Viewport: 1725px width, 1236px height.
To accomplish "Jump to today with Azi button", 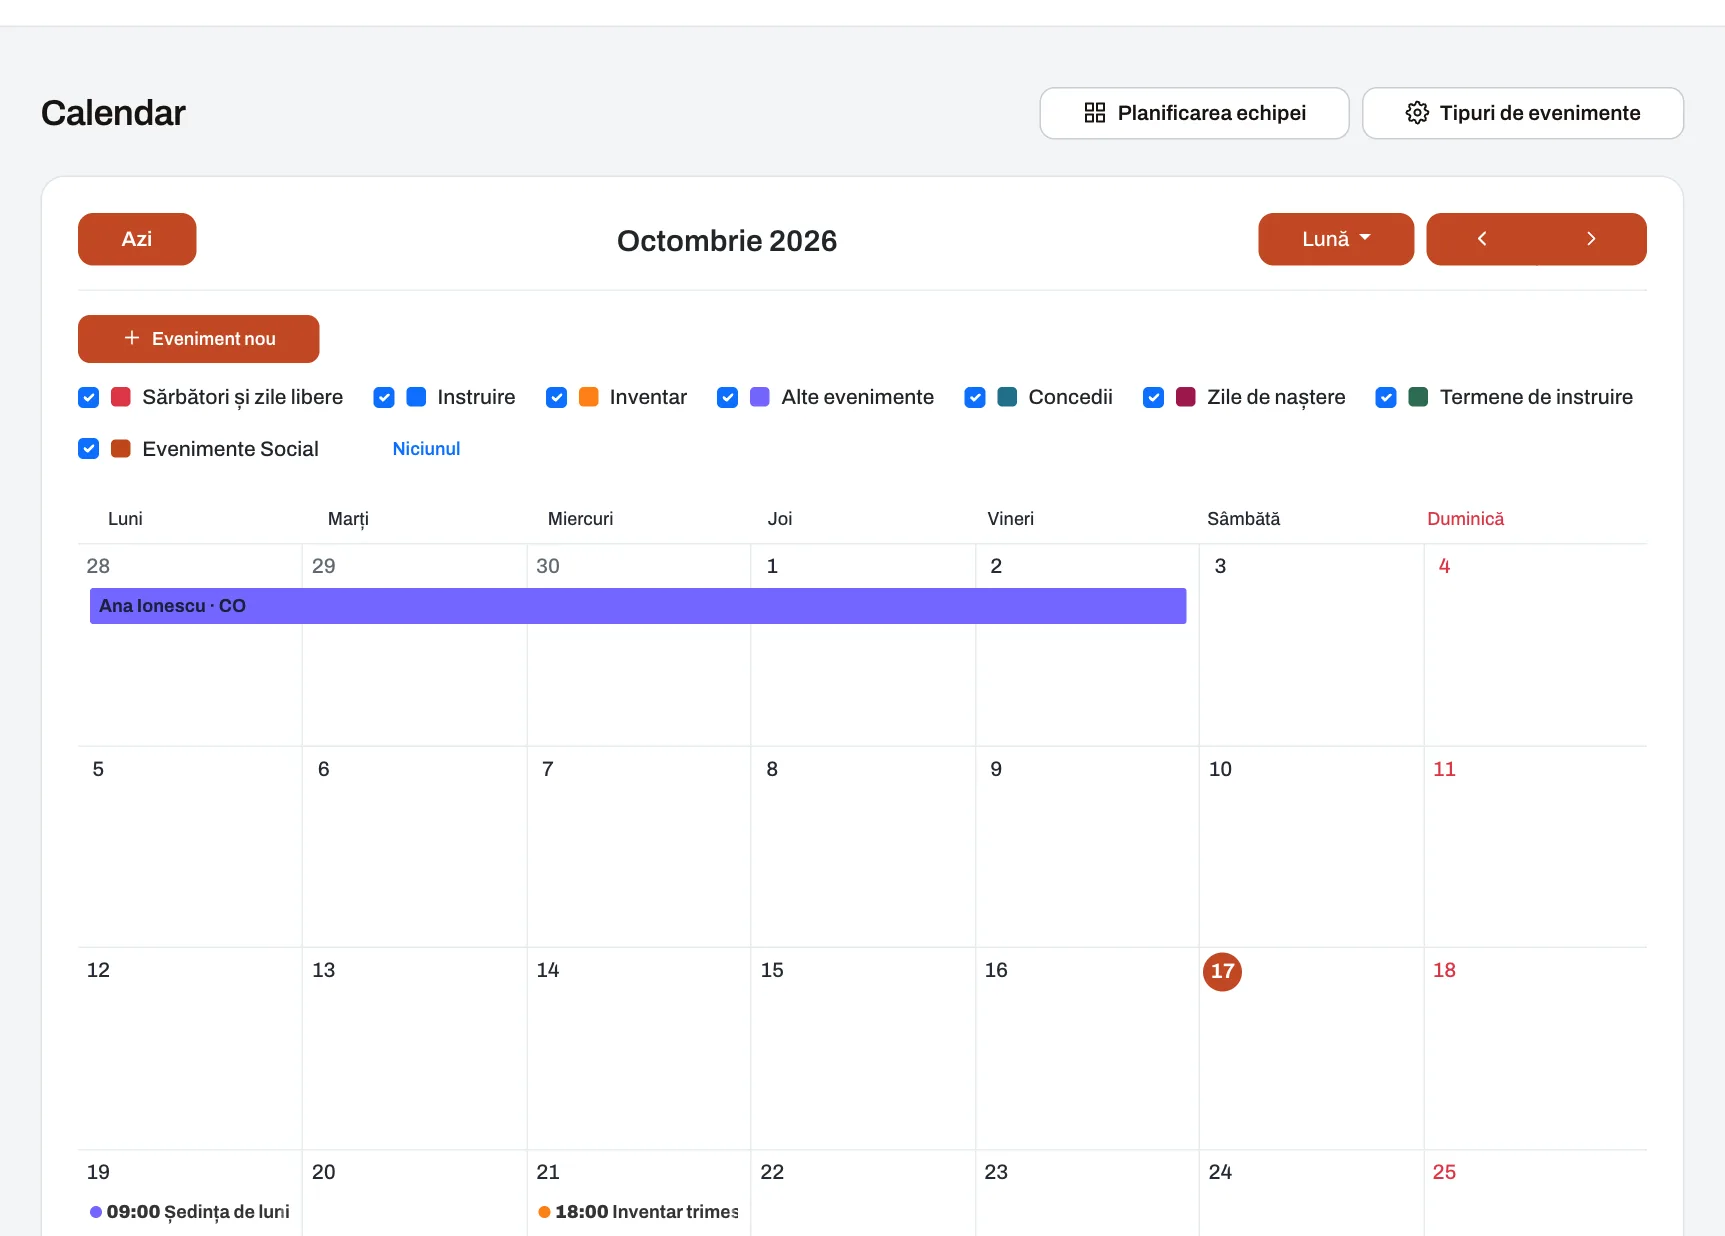I will pyautogui.click(x=137, y=239).
